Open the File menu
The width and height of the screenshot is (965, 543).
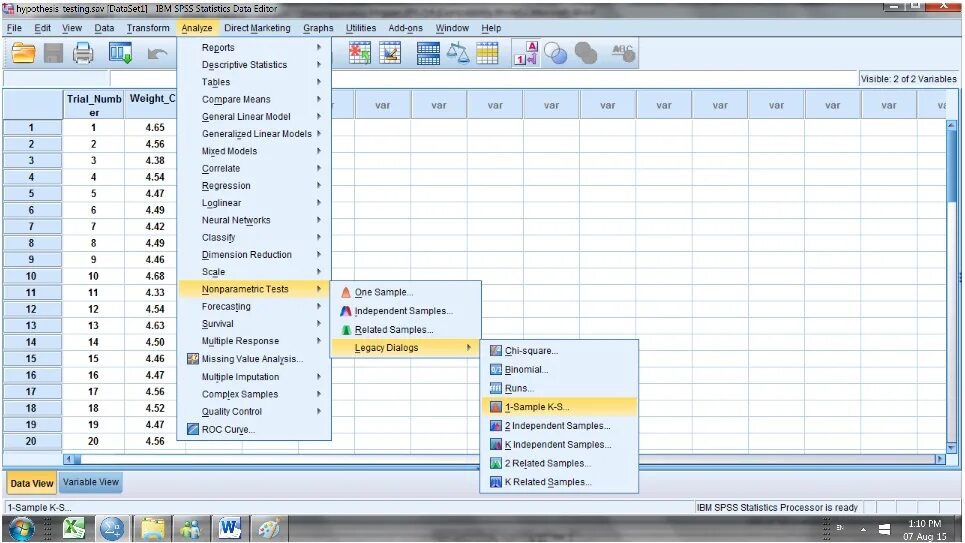[14, 28]
